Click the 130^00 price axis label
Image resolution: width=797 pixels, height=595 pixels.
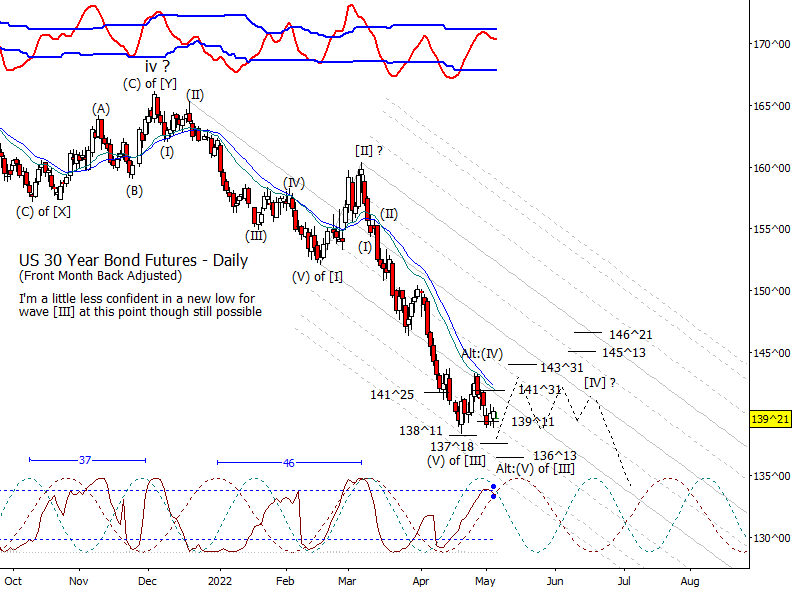(x=772, y=538)
